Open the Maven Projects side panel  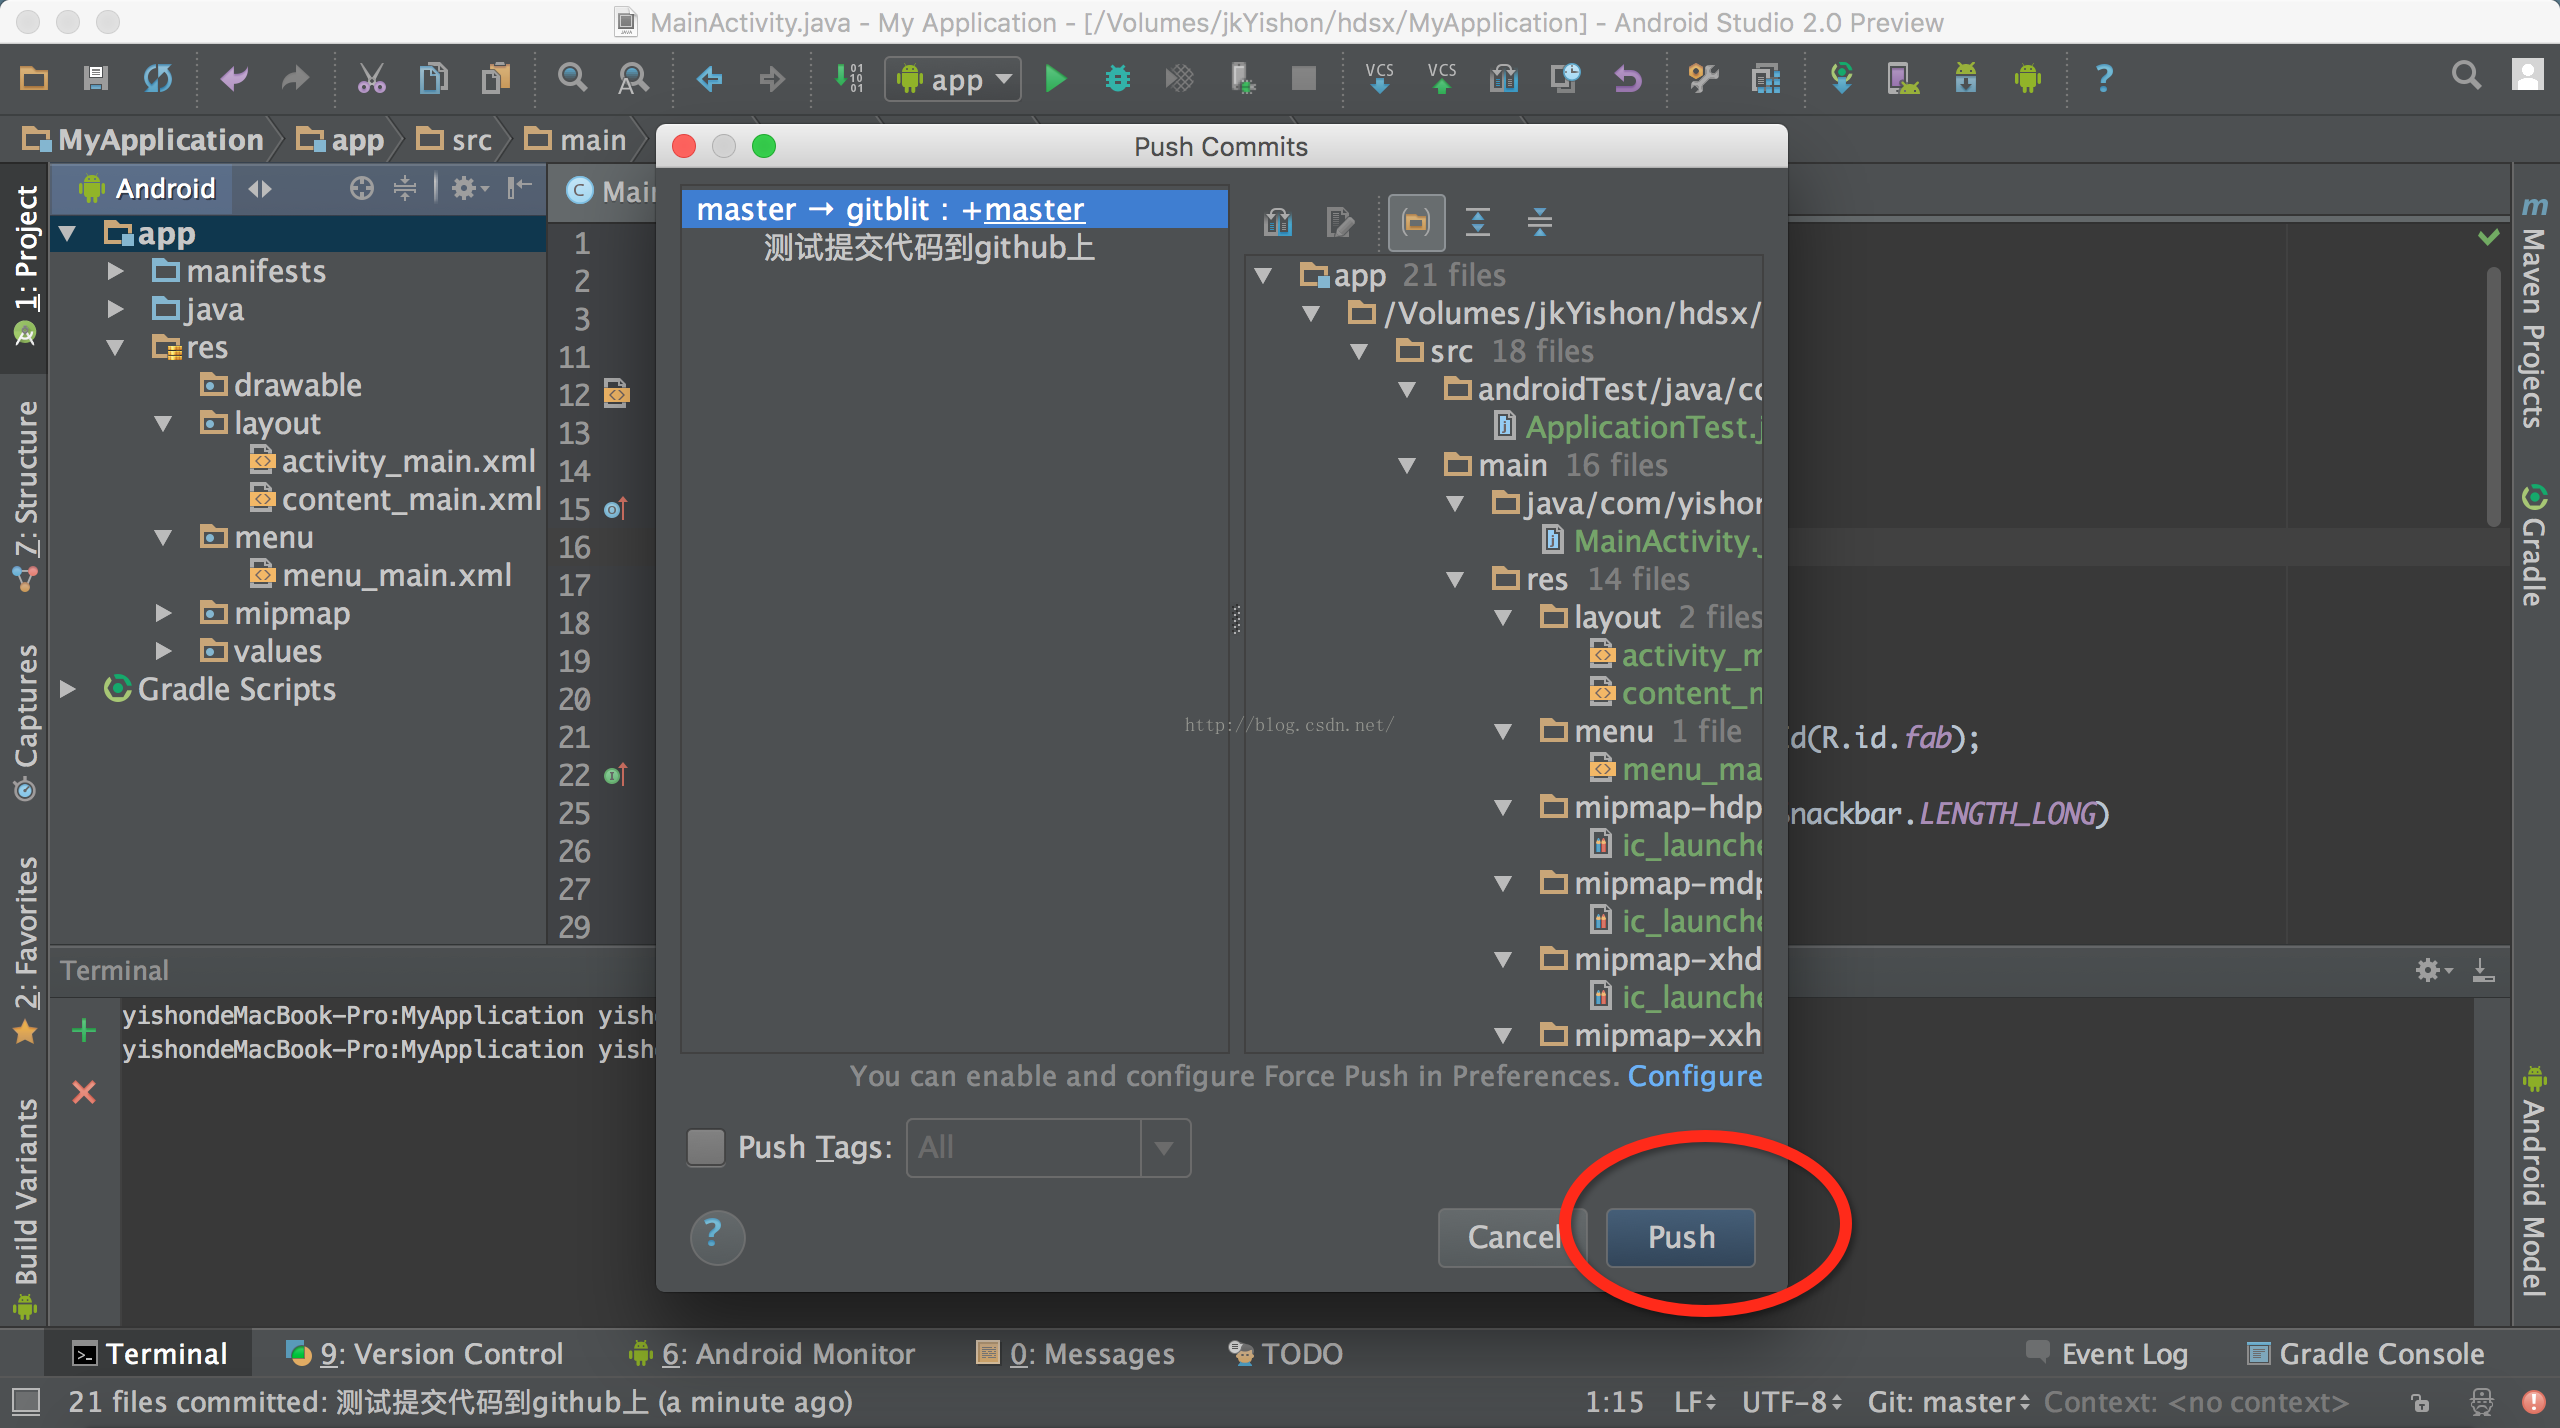click(2532, 312)
